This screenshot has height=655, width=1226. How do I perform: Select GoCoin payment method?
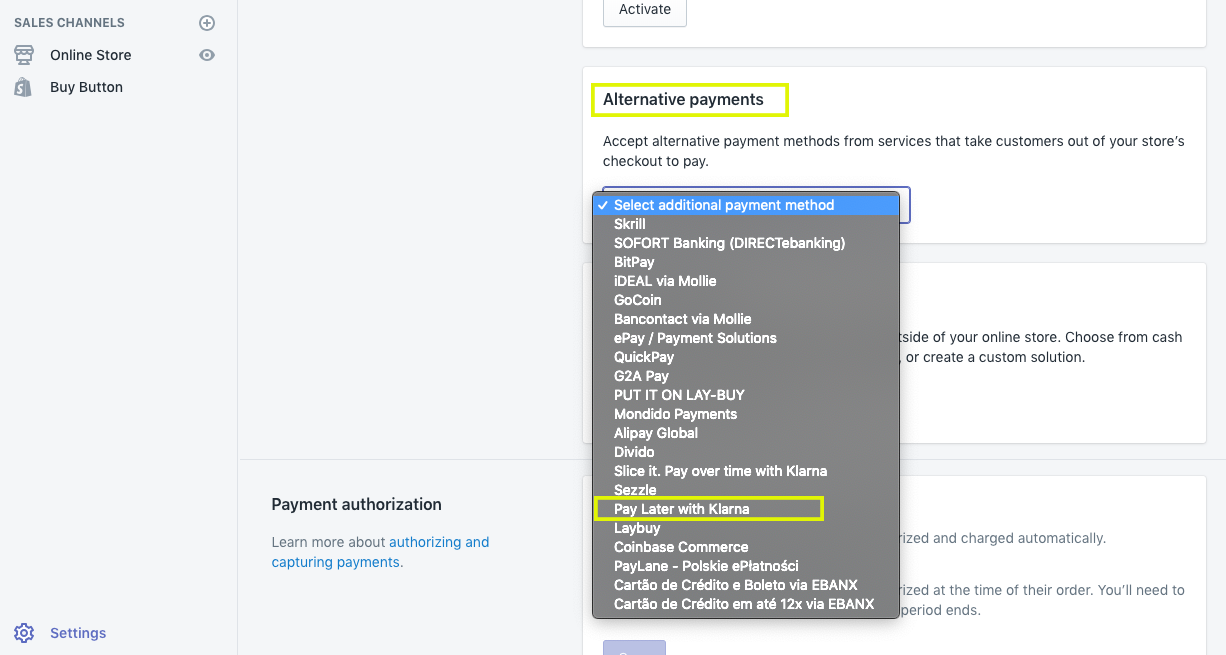(746, 300)
